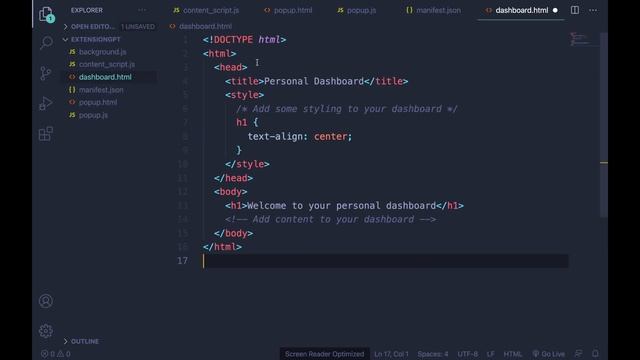Click the empty line 17 in the editor
Image resolution: width=640 pixels, height=360 pixels.
[x=385, y=261]
